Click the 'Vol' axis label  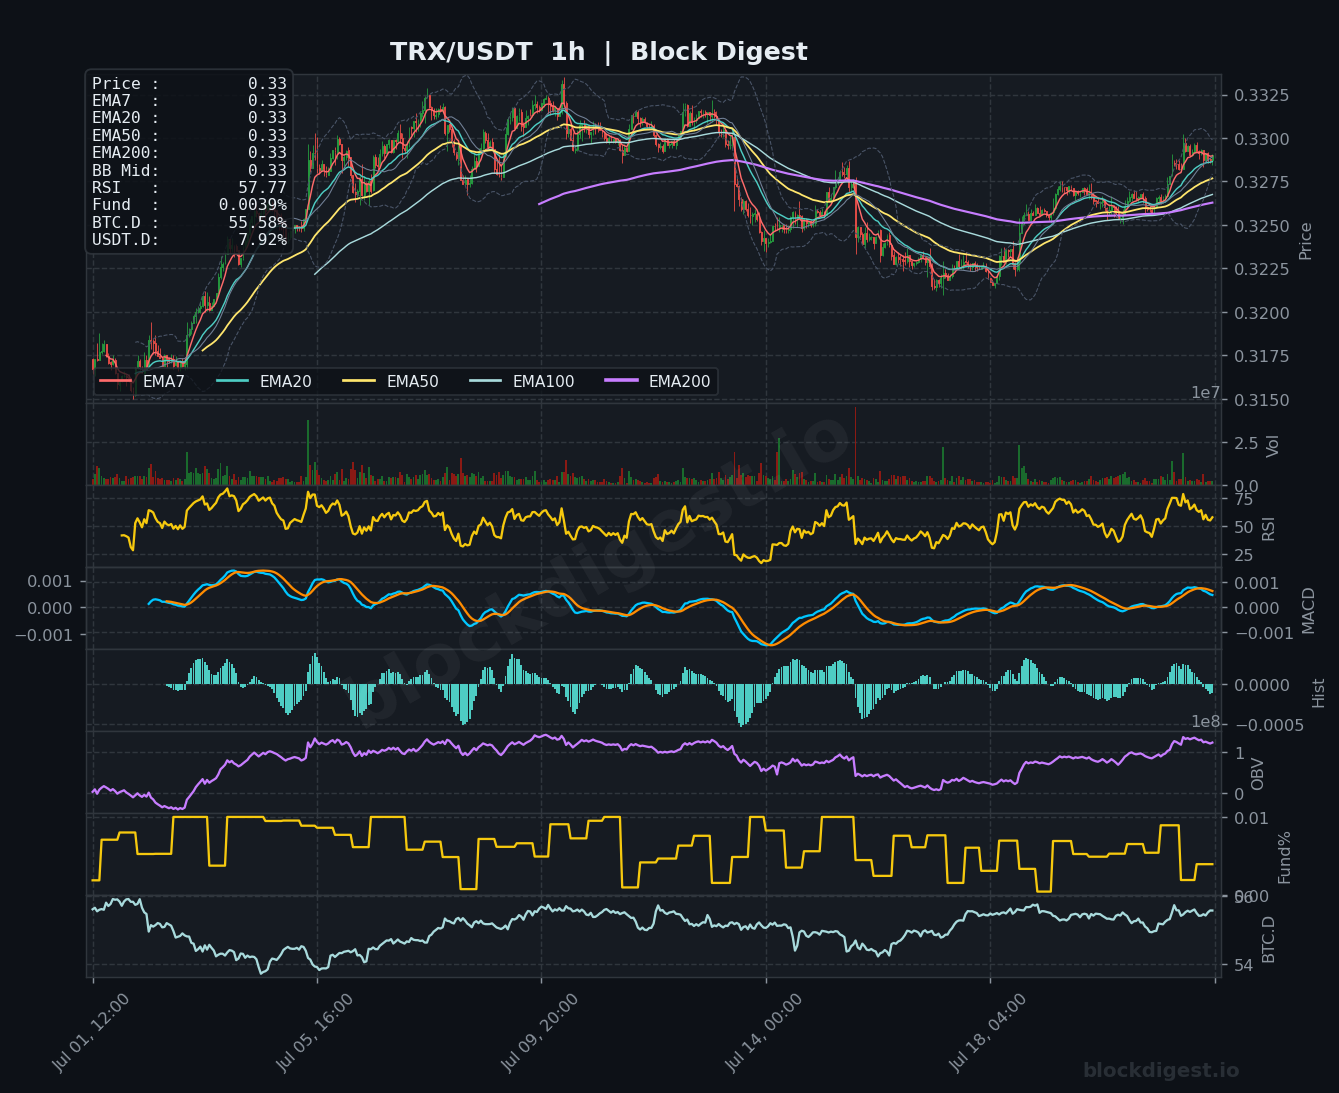click(x=1273, y=446)
